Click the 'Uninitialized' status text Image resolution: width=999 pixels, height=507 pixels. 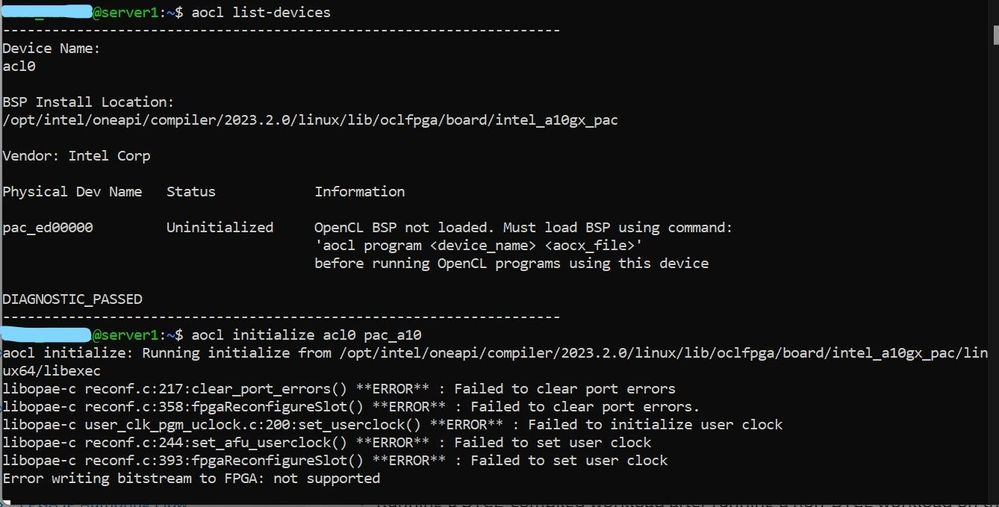[220, 227]
